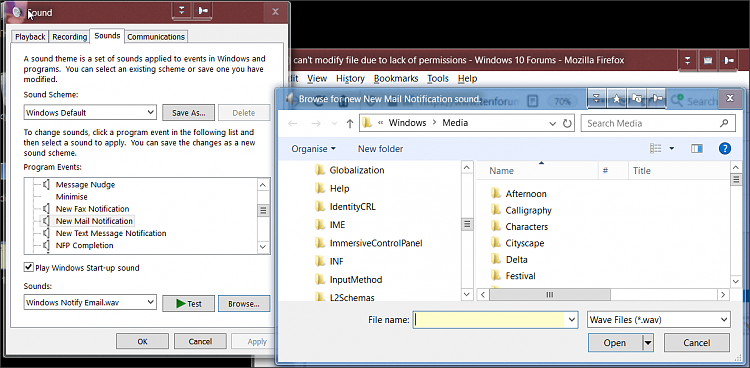This screenshot has width=750, height=368.
Task: Open the Firefox View menu
Action: click(317, 78)
